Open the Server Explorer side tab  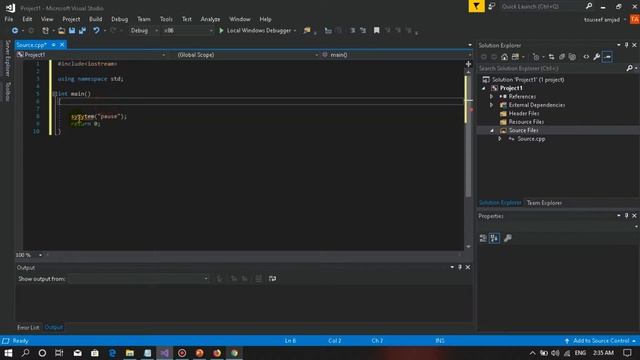(7, 58)
